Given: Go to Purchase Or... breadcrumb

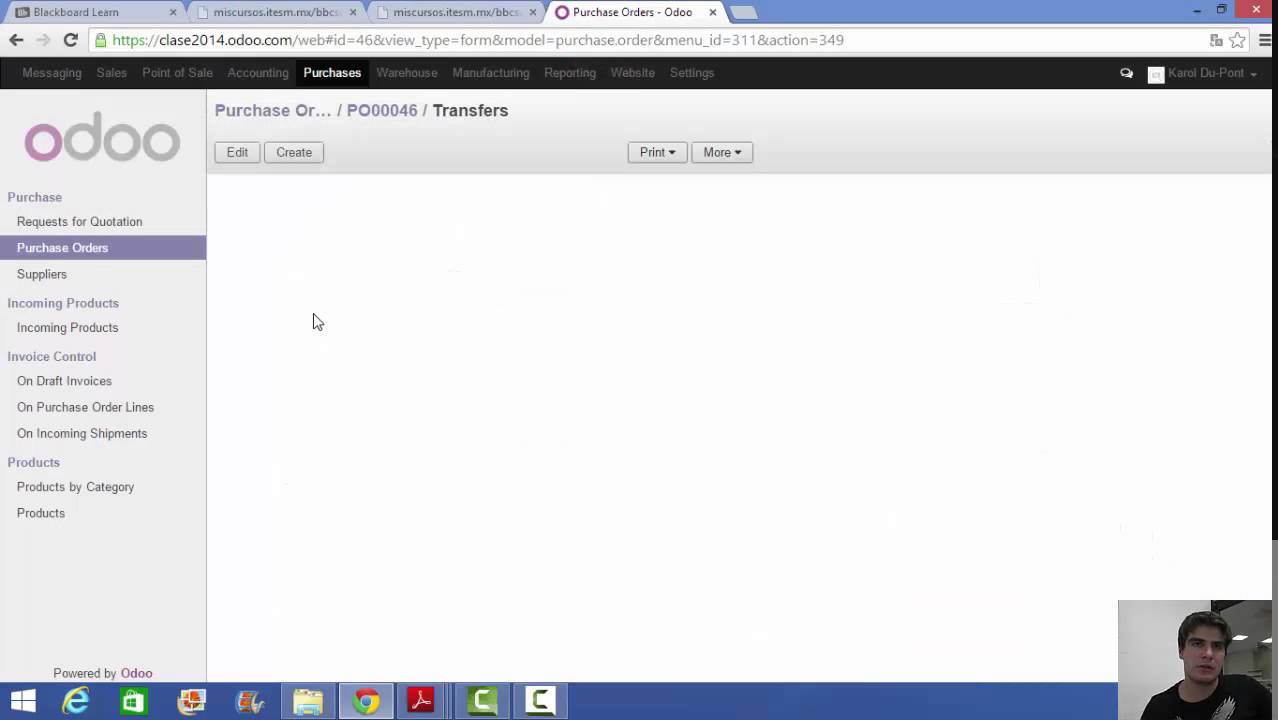Looking at the screenshot, I should [273, 110].
